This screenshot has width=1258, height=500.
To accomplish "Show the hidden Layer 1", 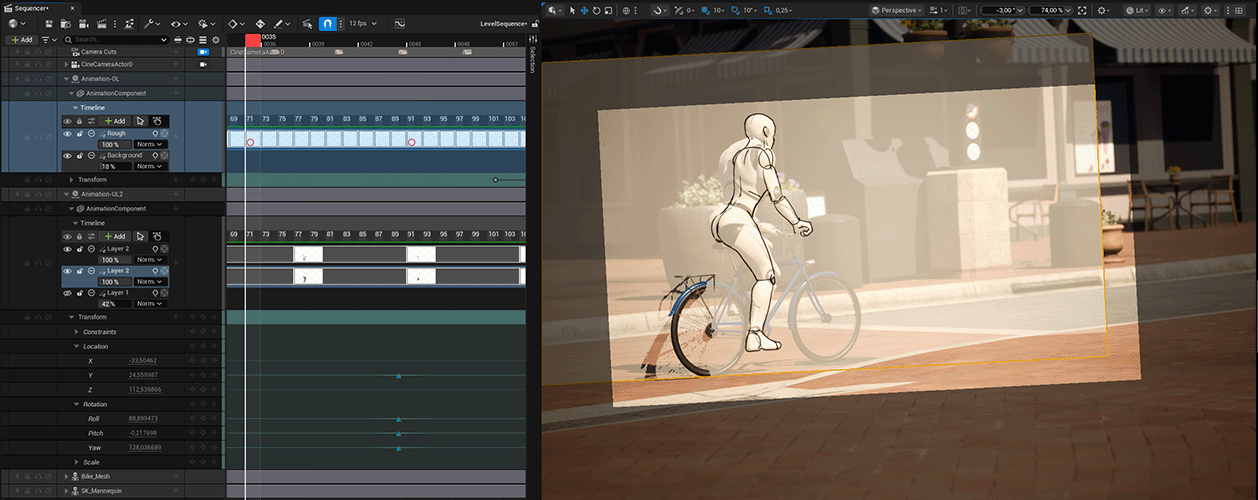I will coord(68,293).
